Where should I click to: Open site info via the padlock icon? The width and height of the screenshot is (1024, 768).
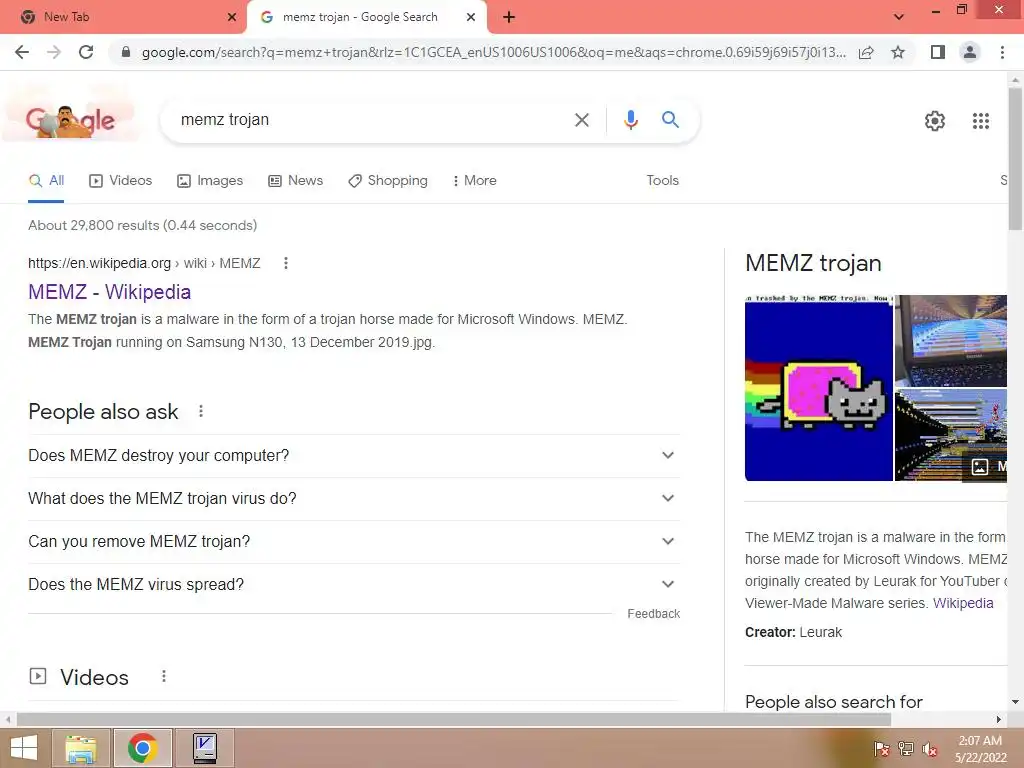[x=126, y=52]
